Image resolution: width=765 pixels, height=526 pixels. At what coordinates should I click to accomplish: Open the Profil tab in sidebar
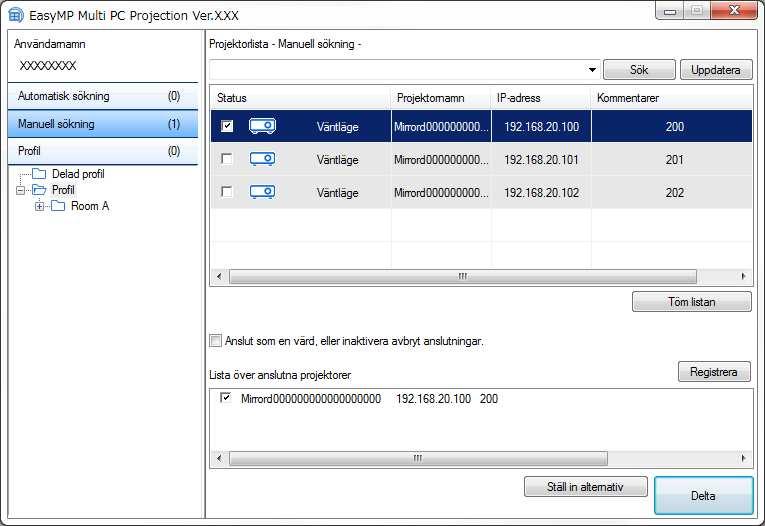pos(103,151)
